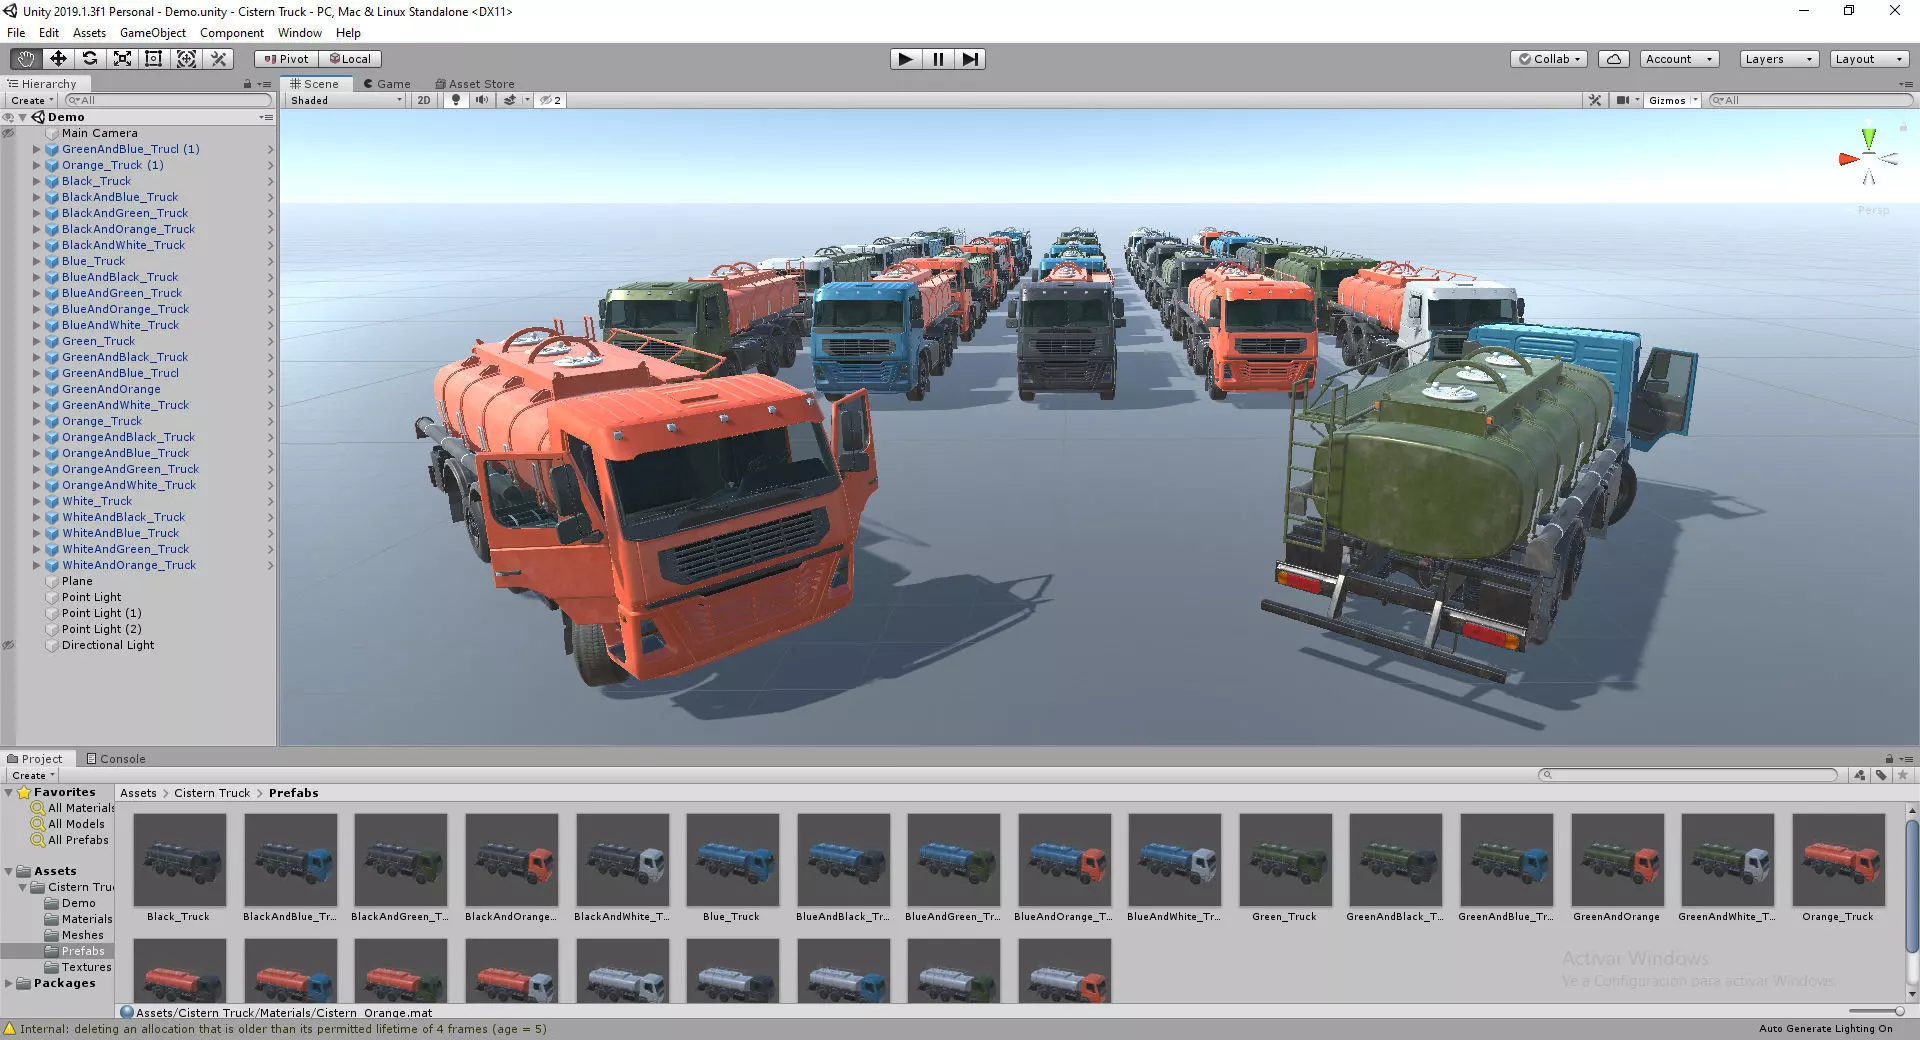Select the Move tool
This screenshot has height=1040, width=1920.
pos(58,59)
